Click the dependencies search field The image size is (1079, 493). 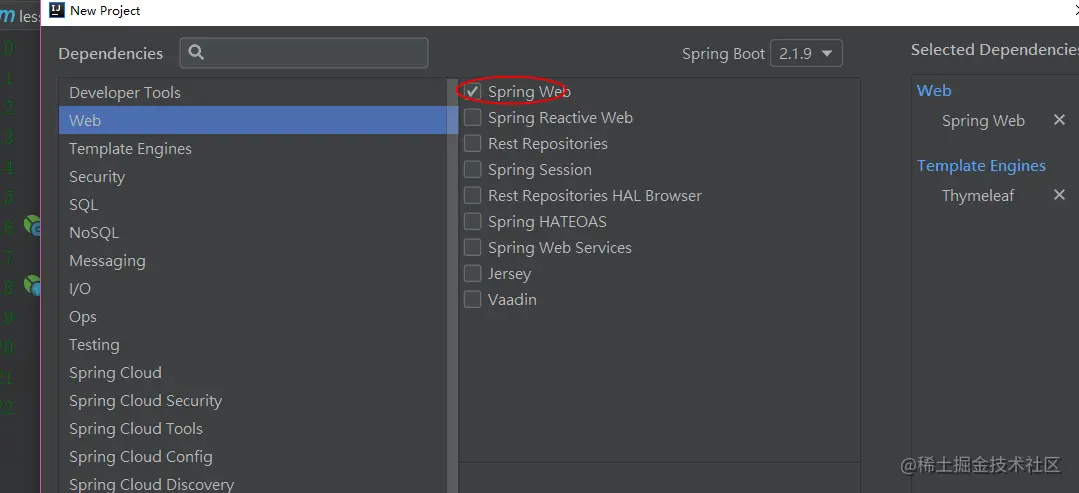tap(304, 53)
